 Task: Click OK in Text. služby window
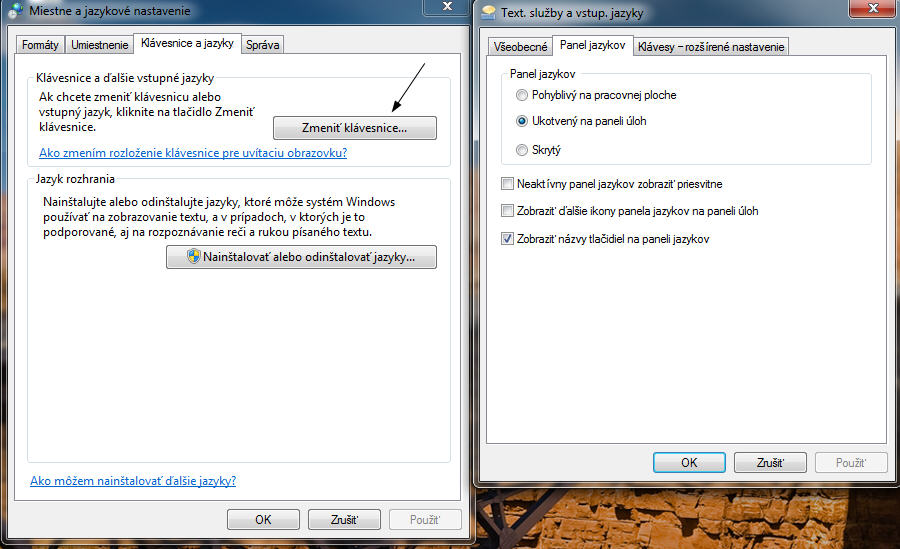pyautogui.click(x=689, y=463)
